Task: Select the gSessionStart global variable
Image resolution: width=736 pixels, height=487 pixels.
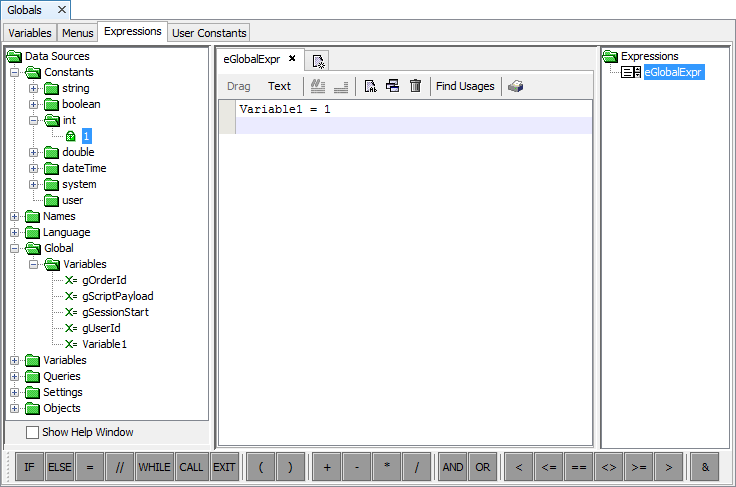Action: click(115, 312)
